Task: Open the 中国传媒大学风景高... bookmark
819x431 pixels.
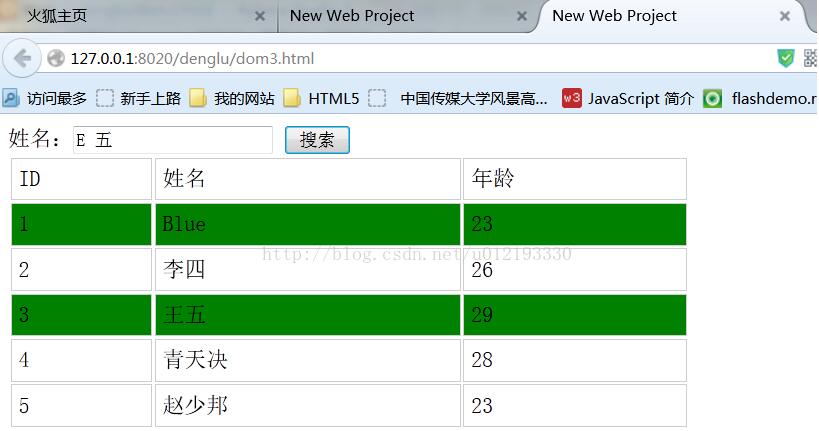Action: pos(458,98)
